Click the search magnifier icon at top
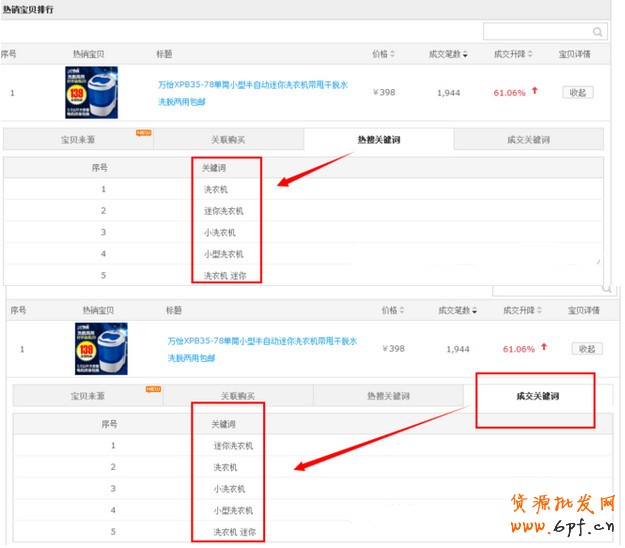 pyautogui.click(x=597, y=32)
